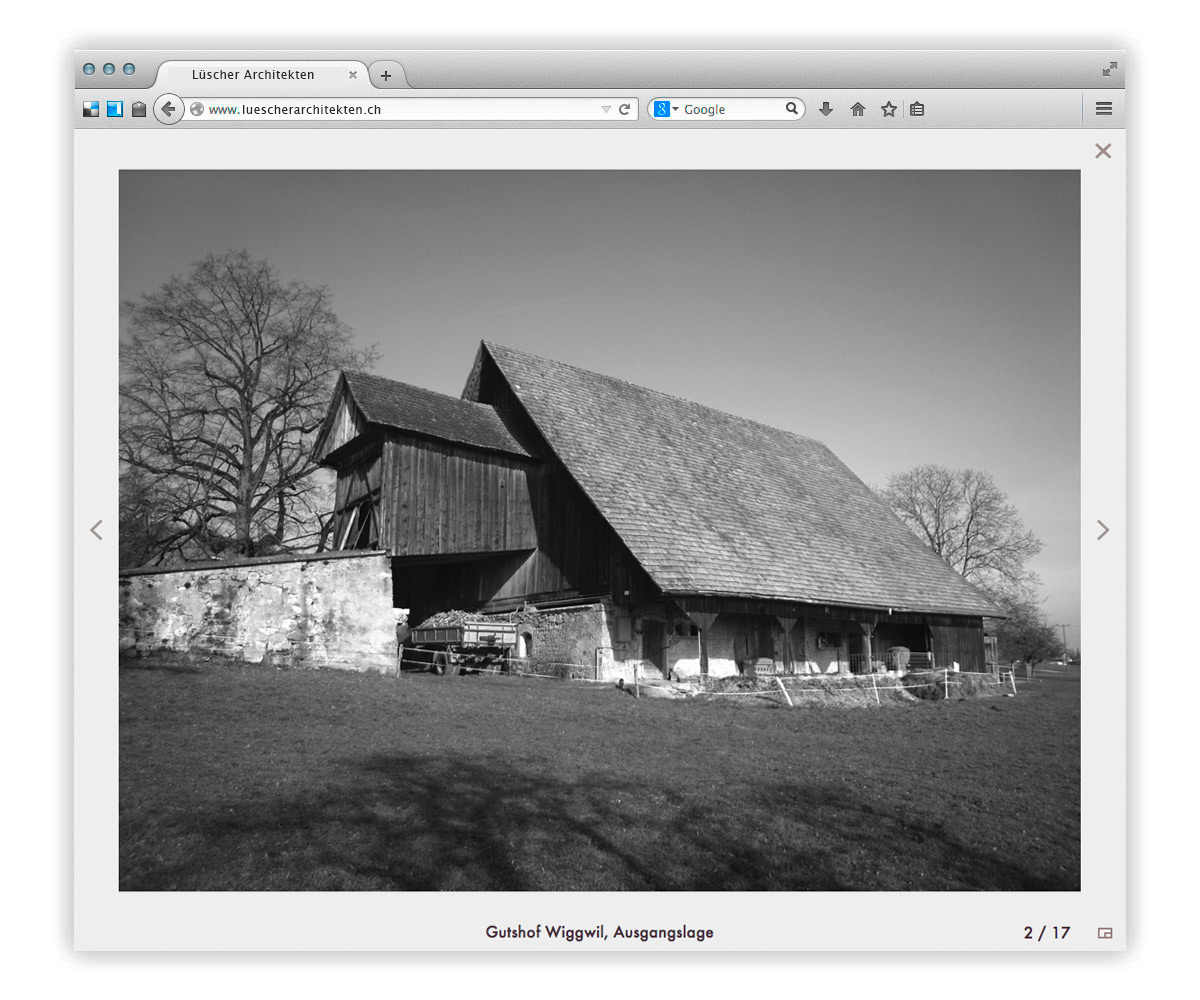Open a new tab with the plus button
1200x1000 pixels.
point(386,75)
